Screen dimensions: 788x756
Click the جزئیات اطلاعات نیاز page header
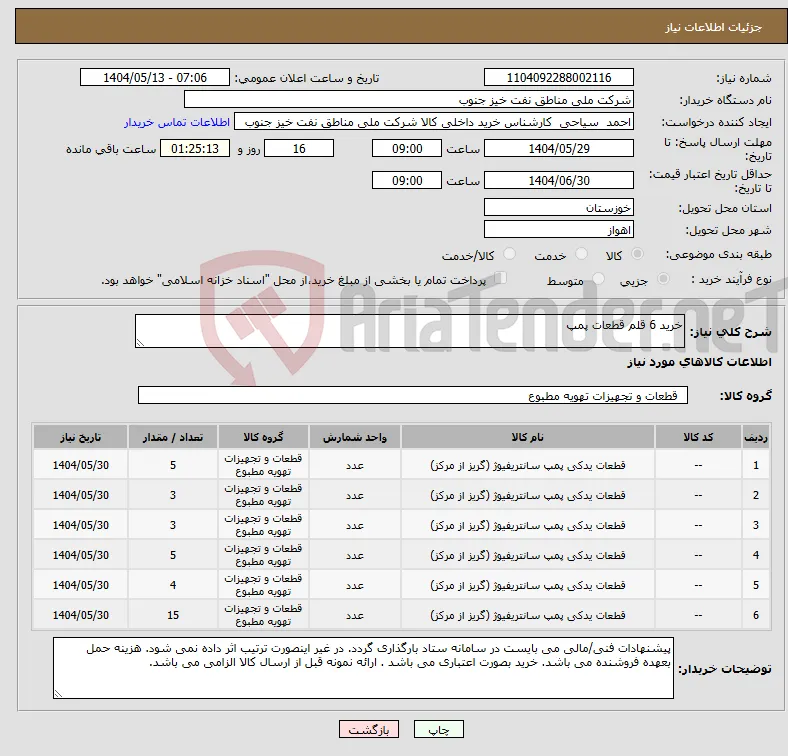click(x=714, y=27)
